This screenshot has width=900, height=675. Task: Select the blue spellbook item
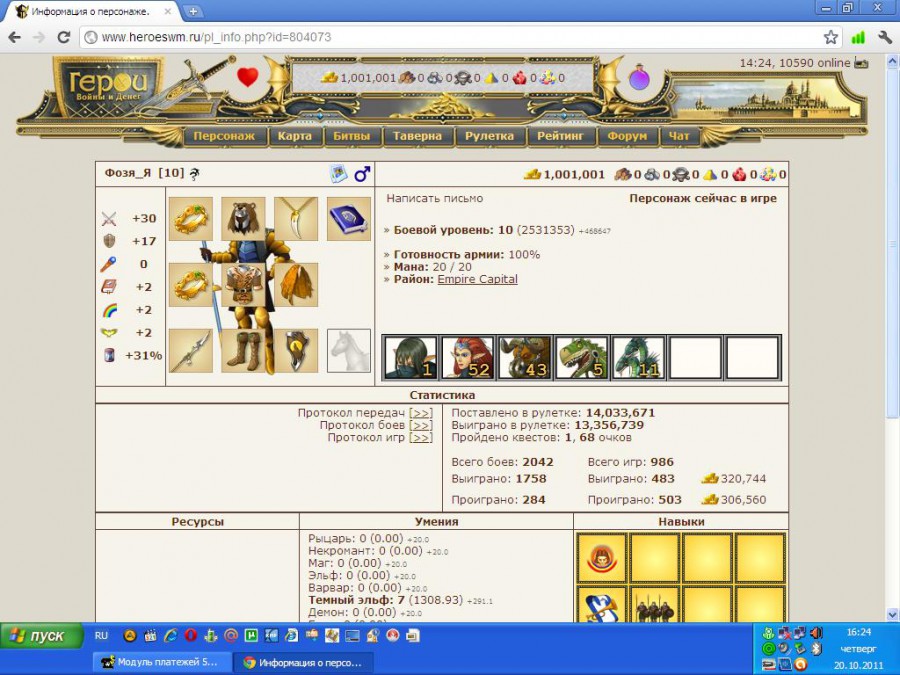click(349, 219)
